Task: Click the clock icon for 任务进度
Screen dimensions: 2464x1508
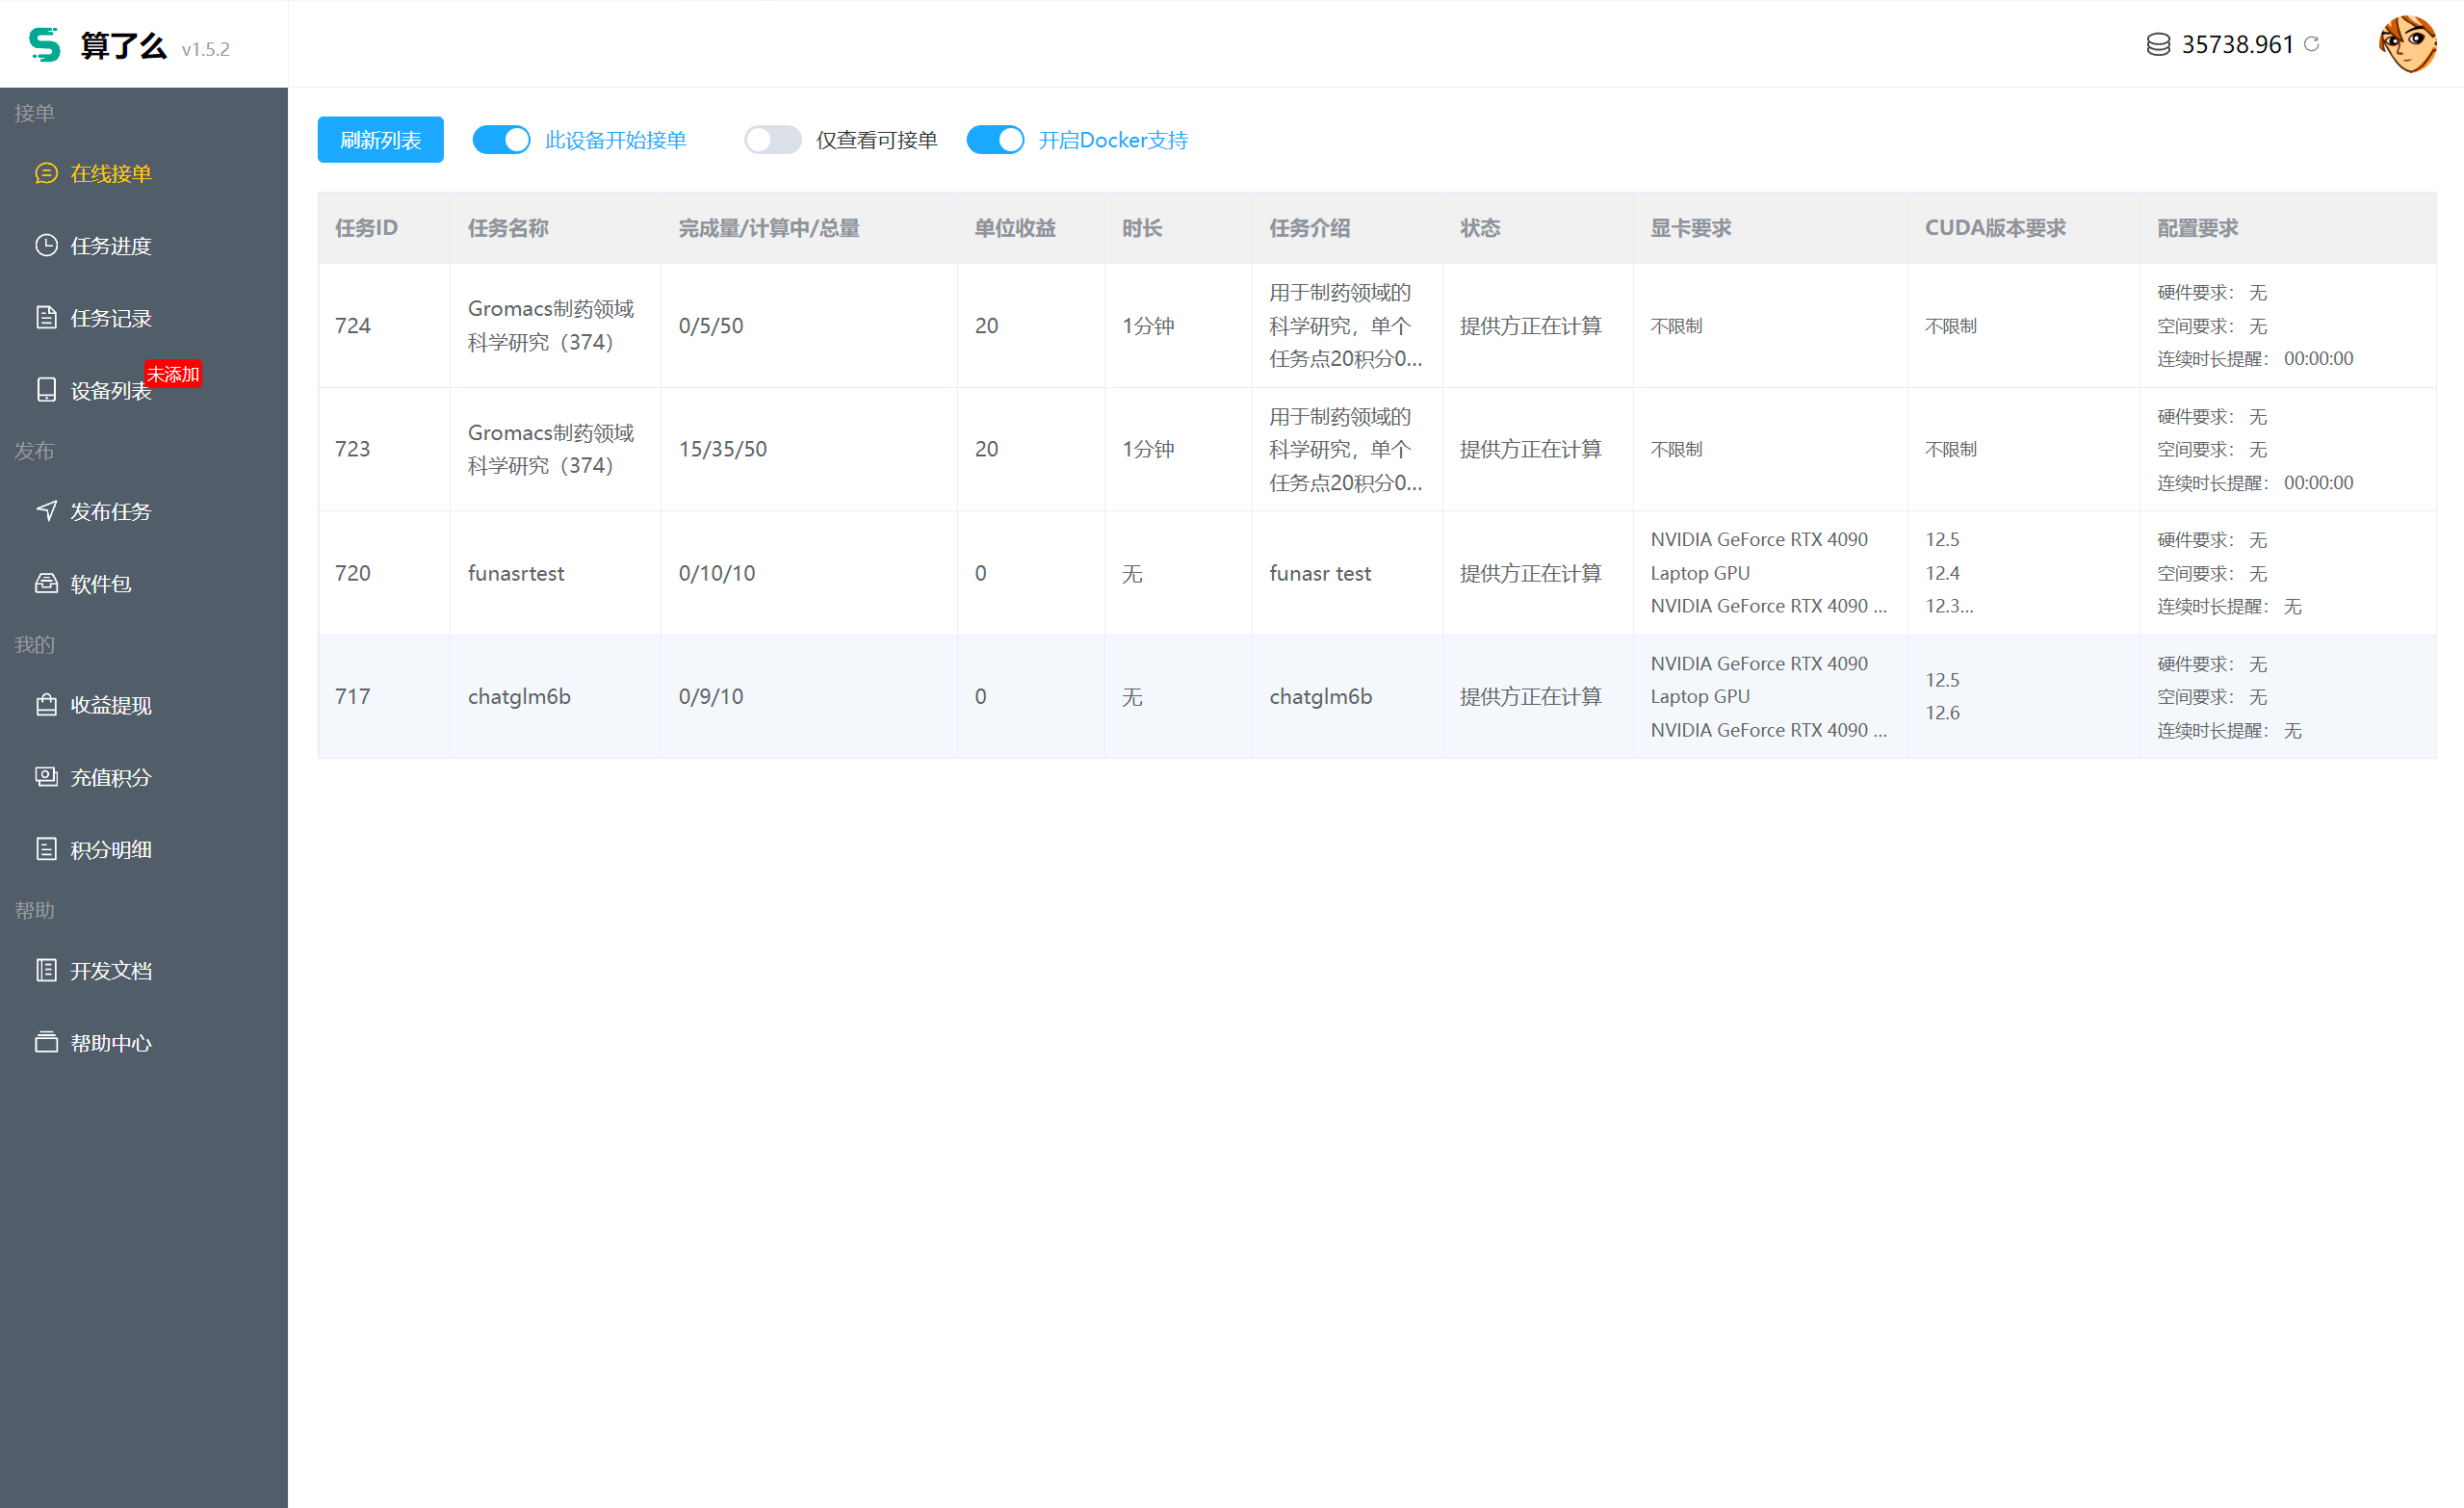Action: click(46, 245)
